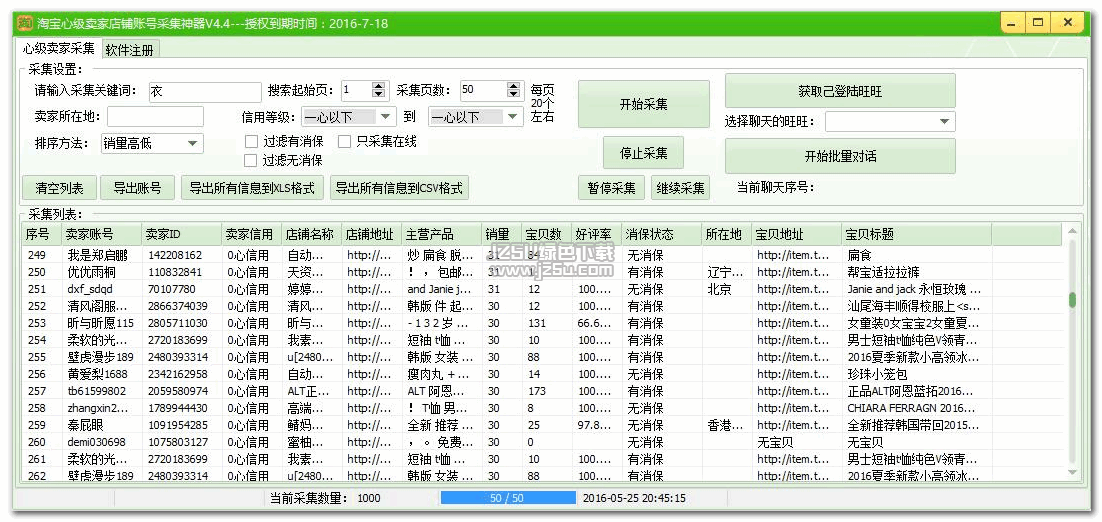Click scroll down arrow of list
This screenshot has height=522, width=1102.
click(1072, 474)
